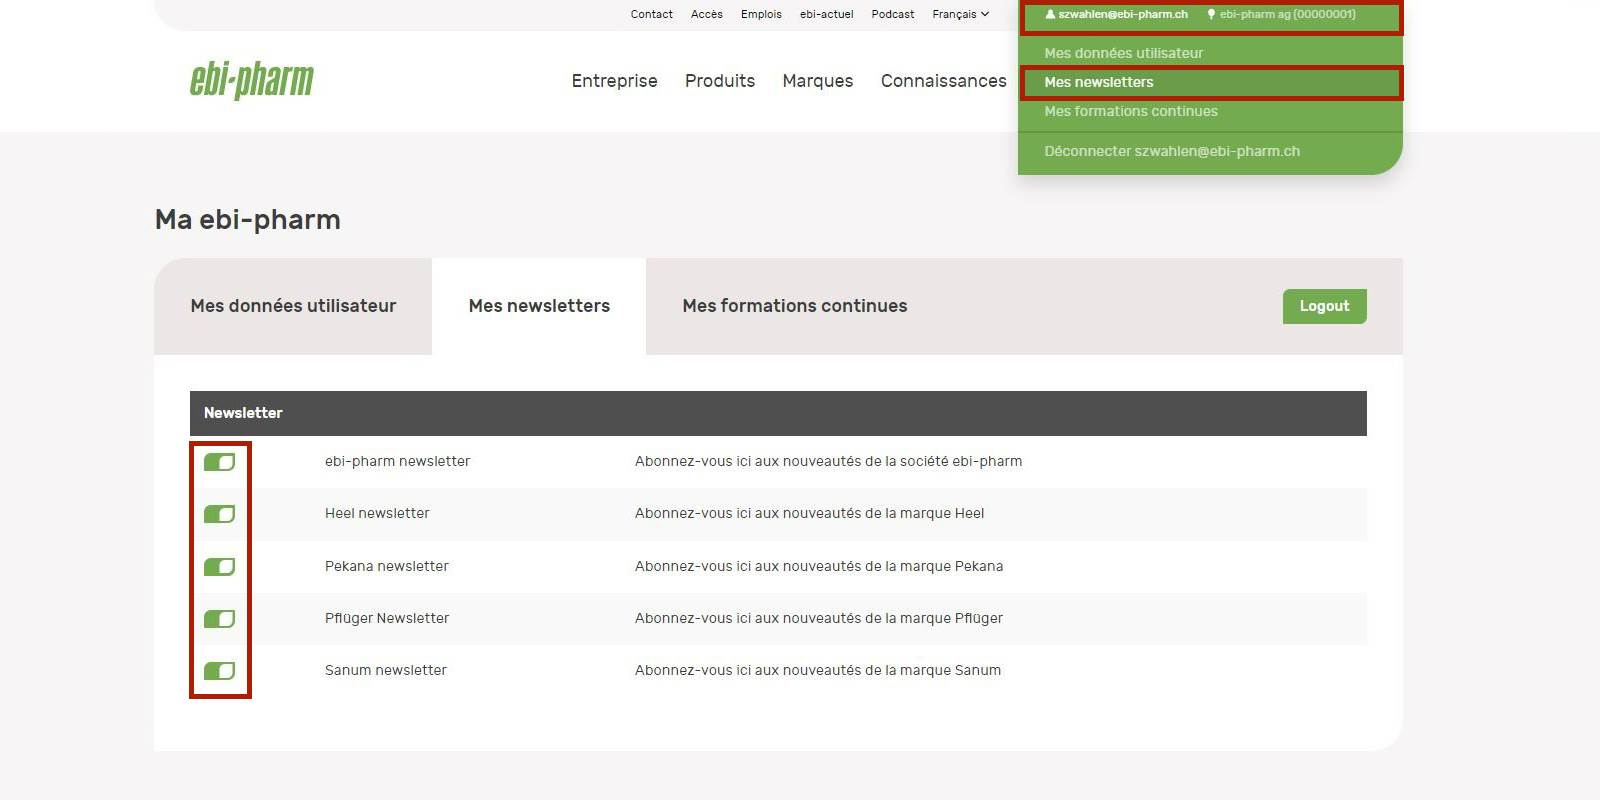
Task: Toggle the ebi-pharm newsletter subscription switch
Action: click(219, 462)
